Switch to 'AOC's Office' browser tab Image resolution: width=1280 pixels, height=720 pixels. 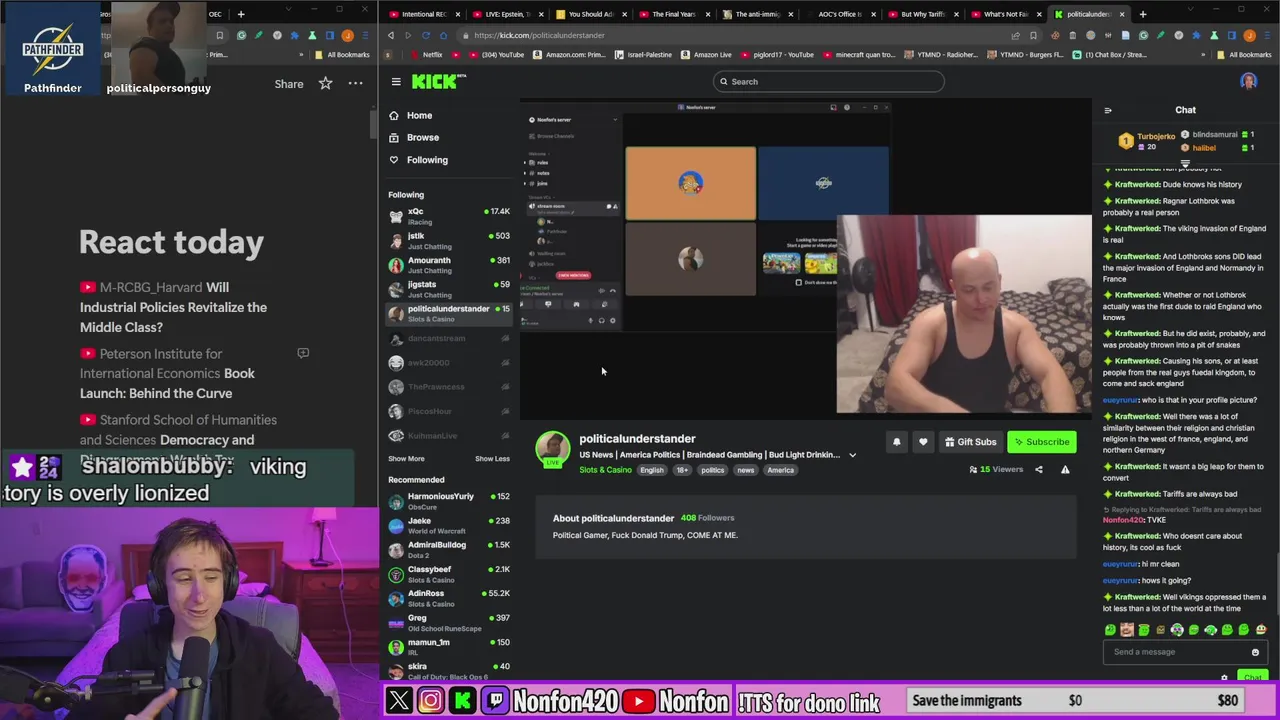click(x=839, y=14)
